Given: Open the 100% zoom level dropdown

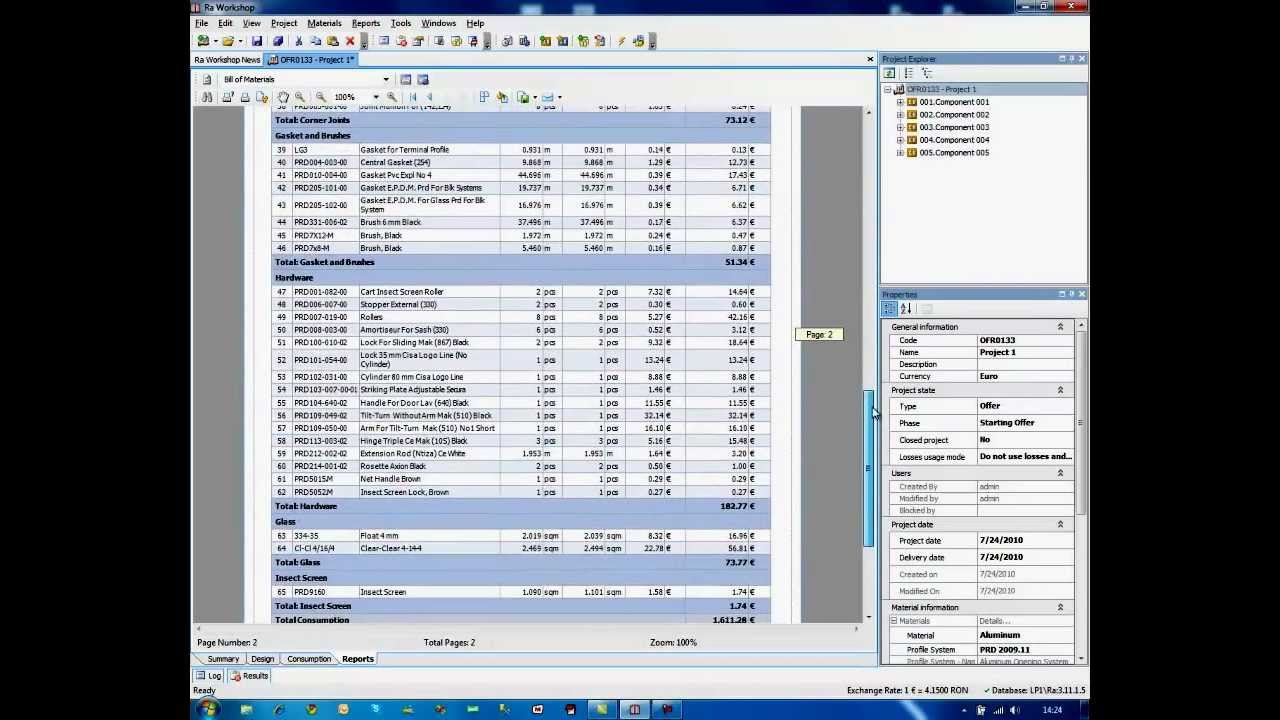Looking at the screenshot, I should point(375,97).
